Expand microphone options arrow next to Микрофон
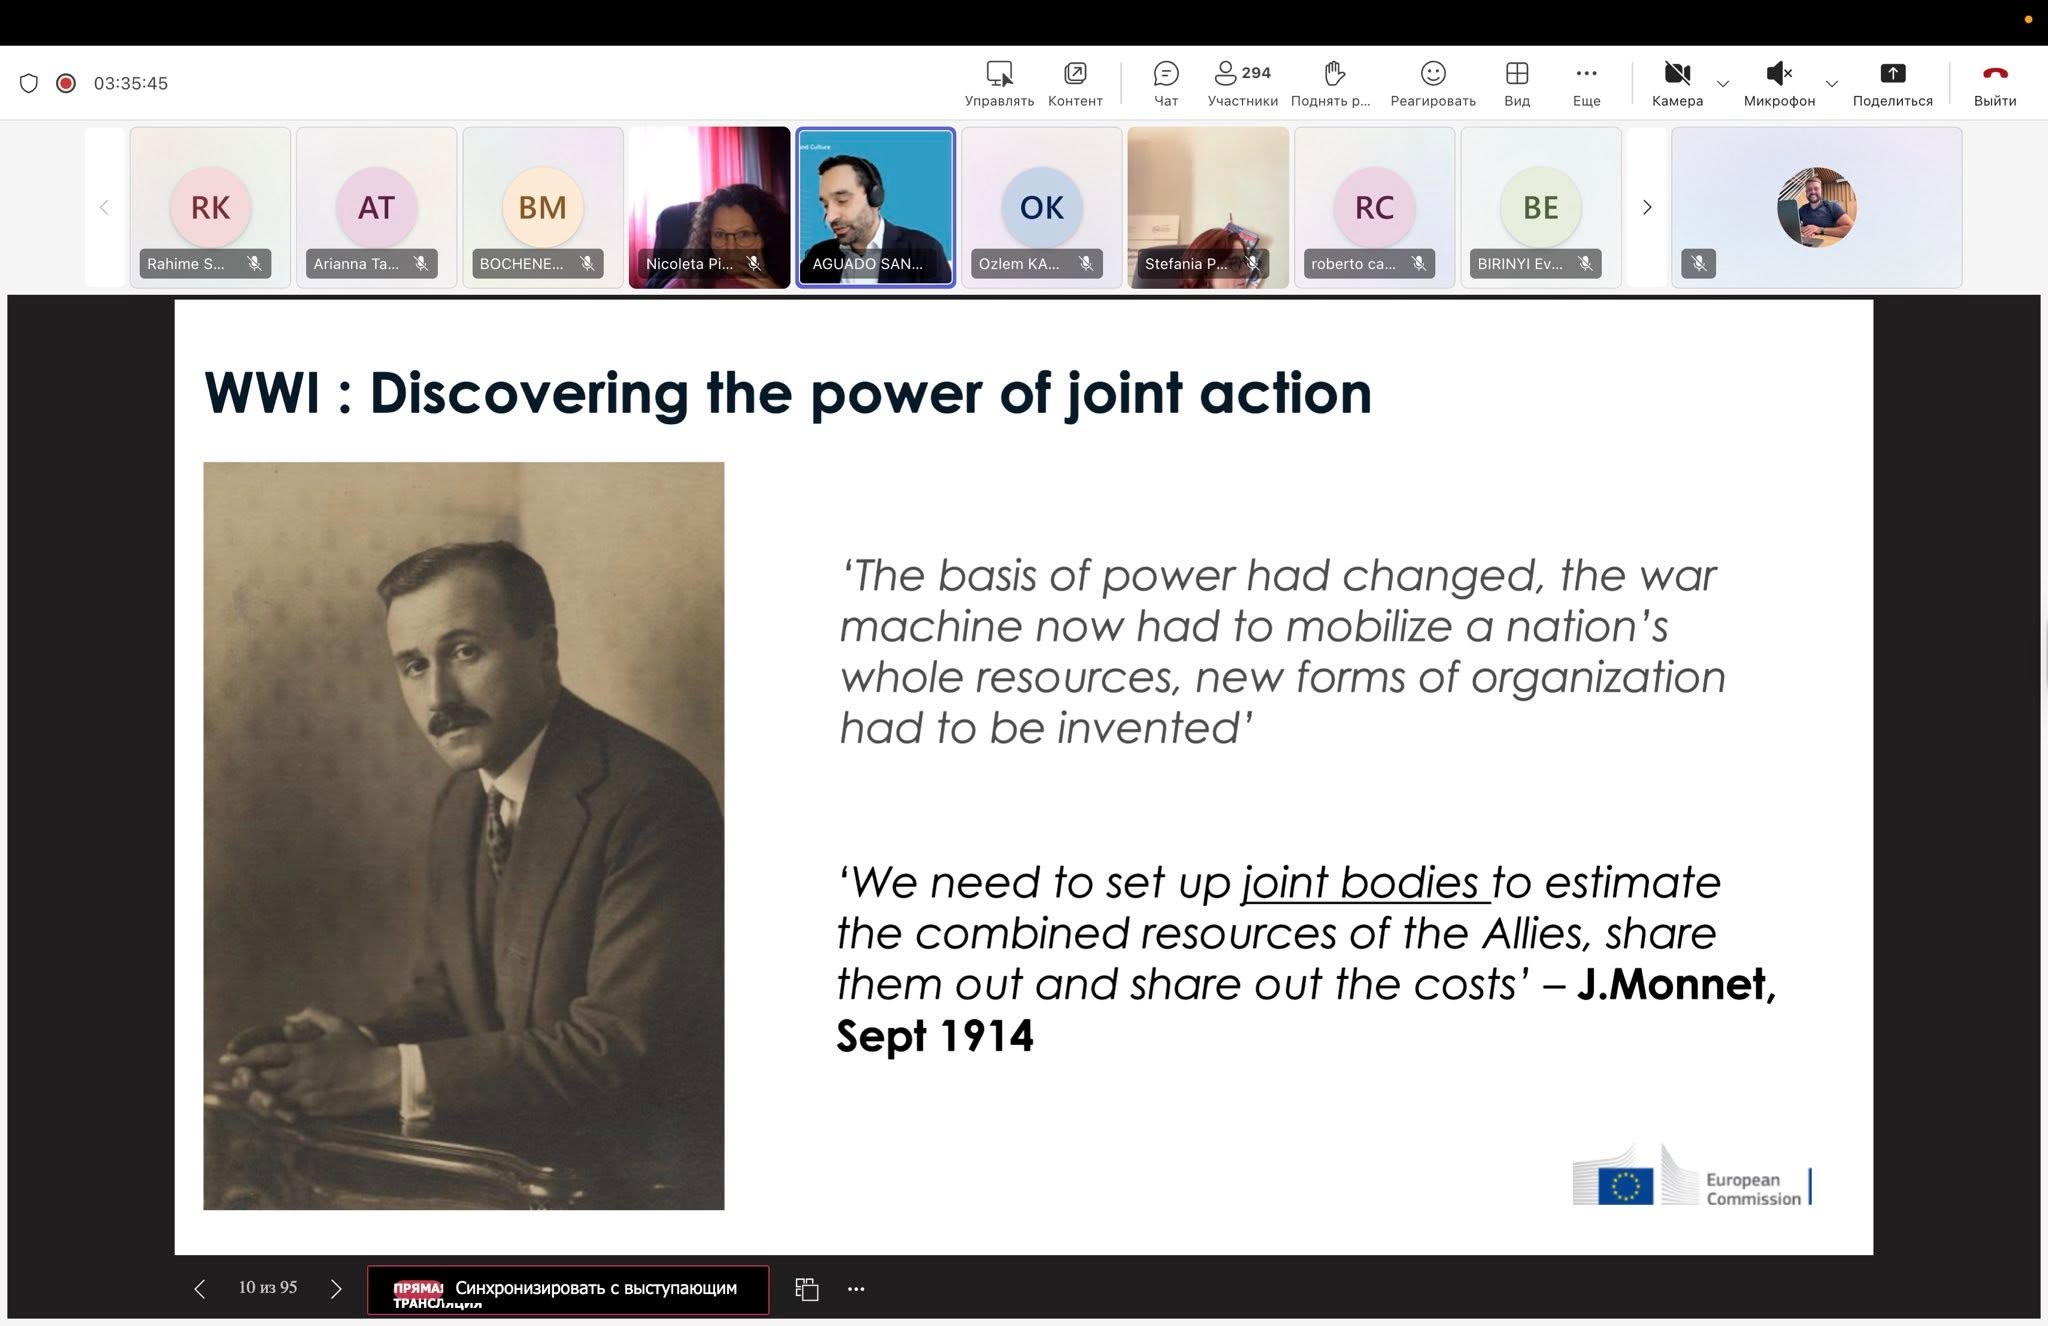 tap(1832, 84)
